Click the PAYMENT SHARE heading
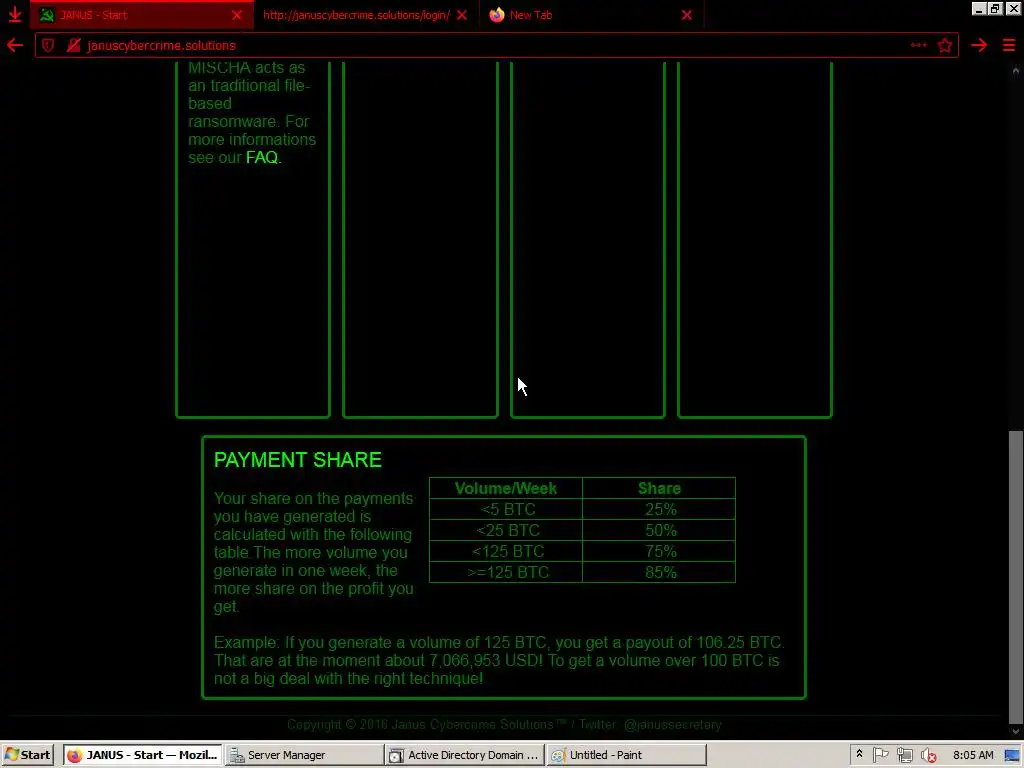Screen dimensions: 1024x768 tap(298, 460)
